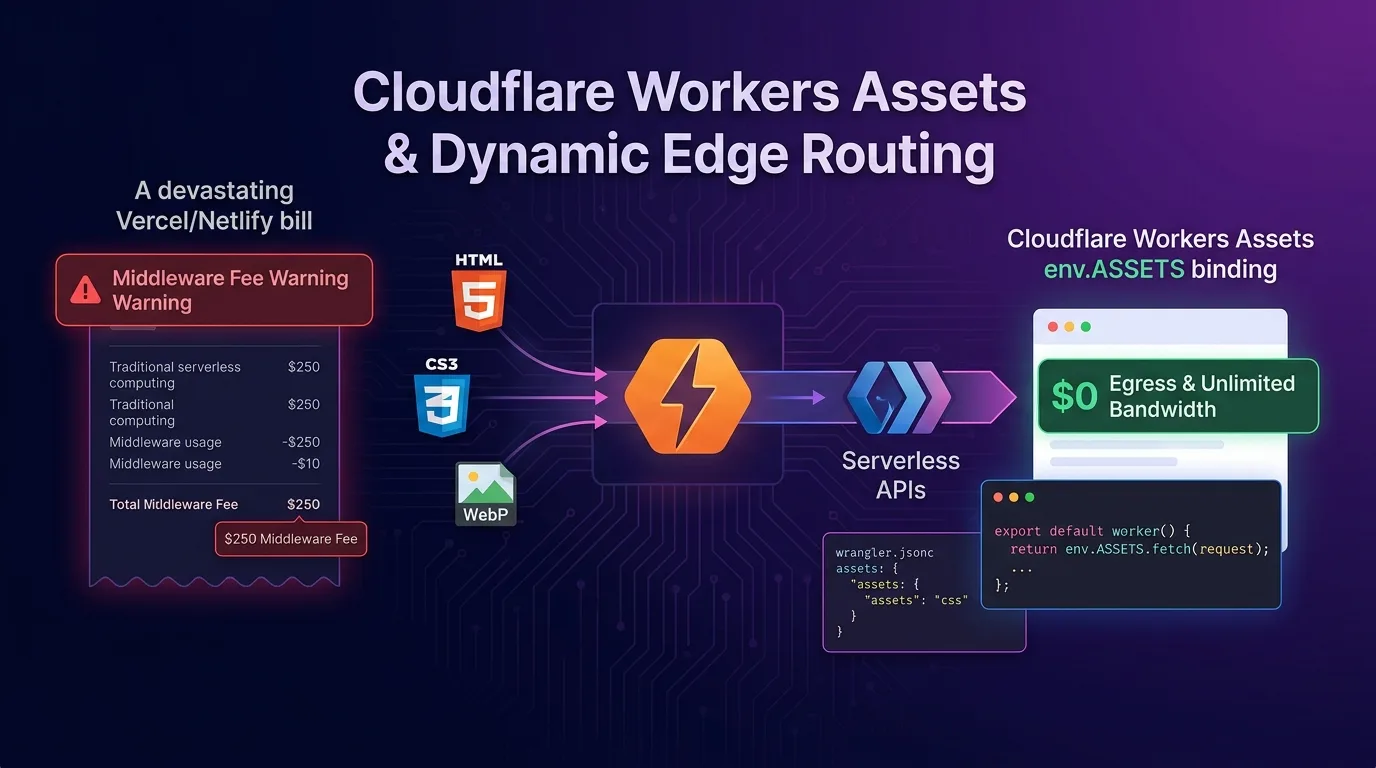Screen dimensions: 1376x768
Task: Click the green dot in the worker code window
Action: (x=1030, y=497)
